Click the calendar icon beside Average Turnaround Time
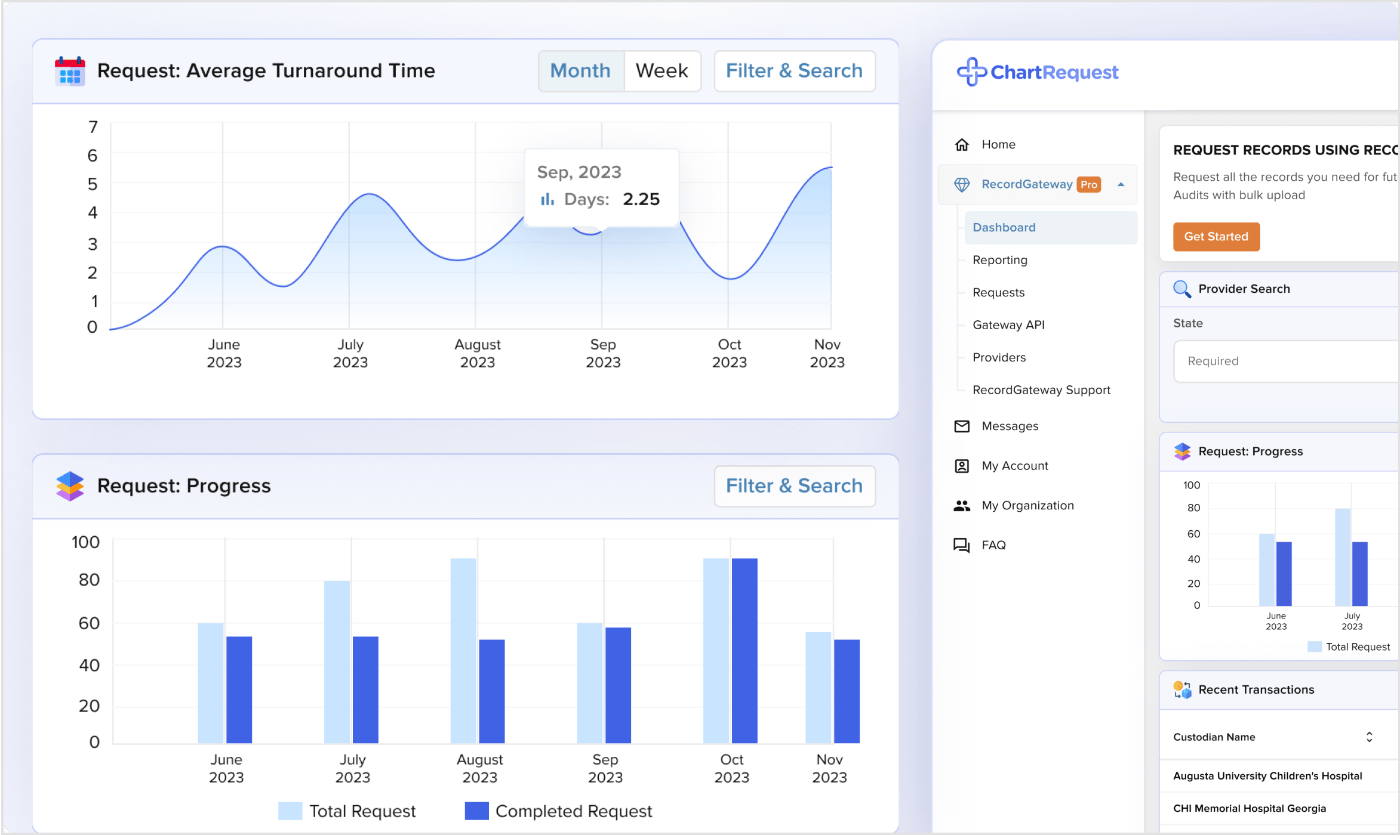 [x=70, y=71]
